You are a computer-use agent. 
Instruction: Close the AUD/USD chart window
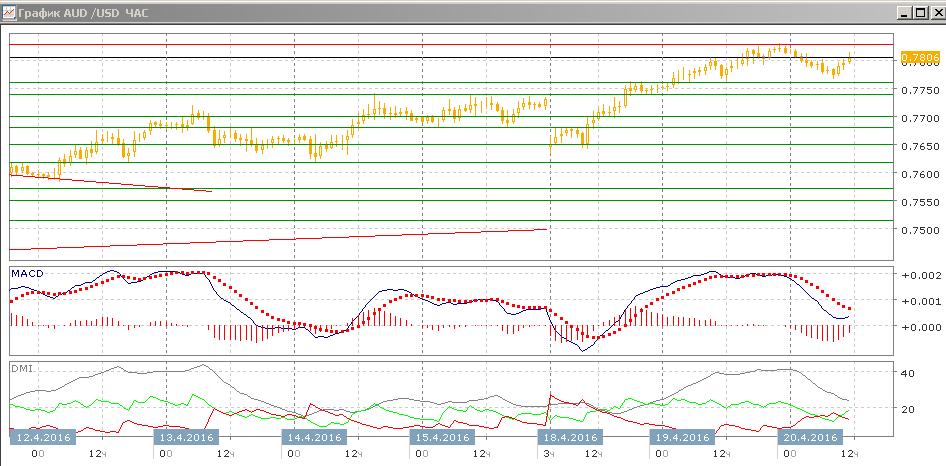tap(936, 12)
